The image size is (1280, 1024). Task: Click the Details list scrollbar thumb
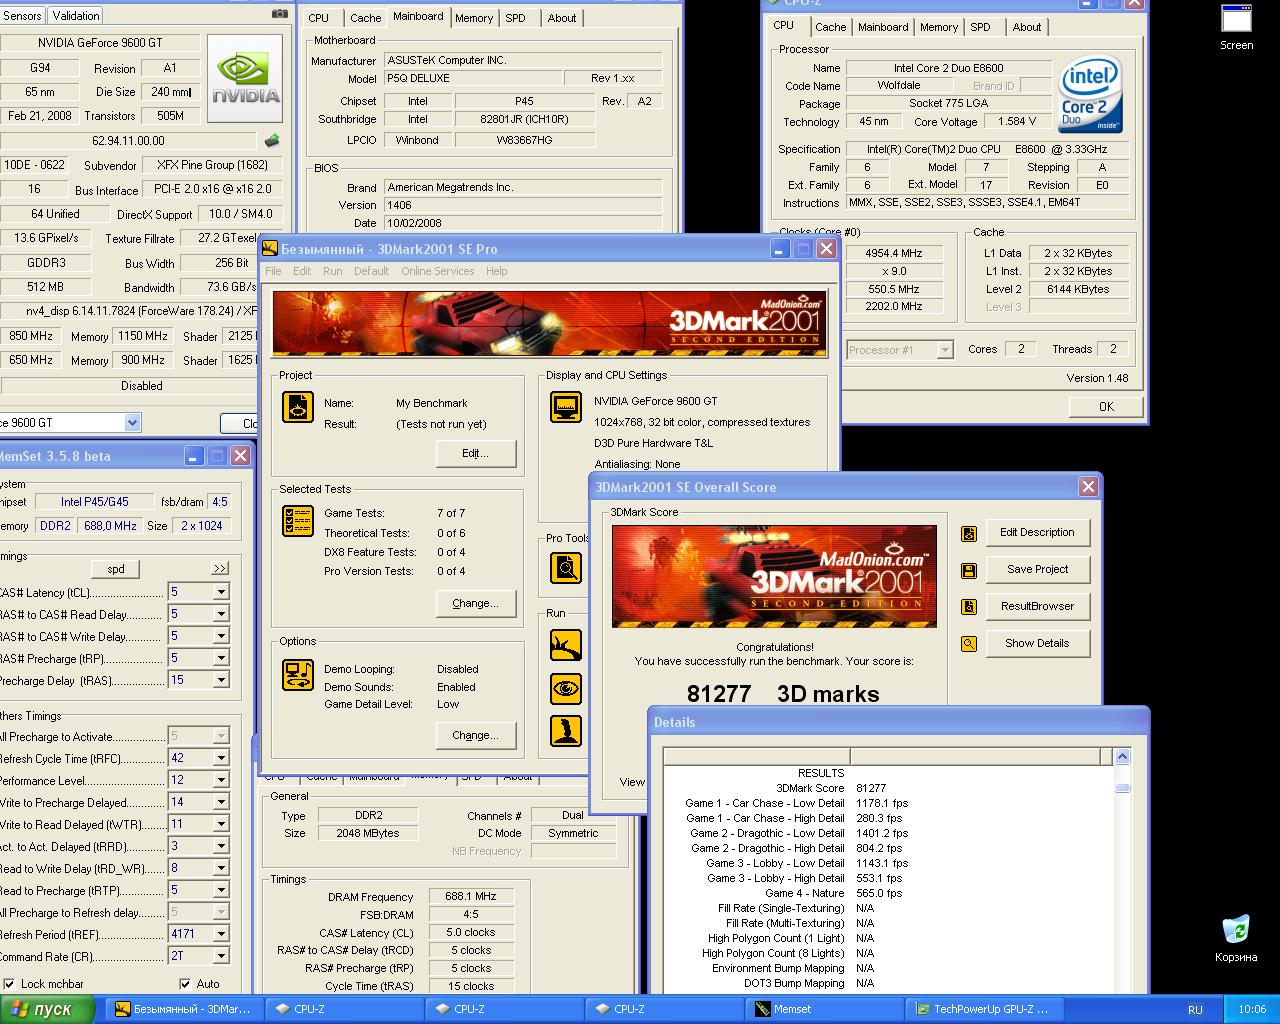point(1122,788)
